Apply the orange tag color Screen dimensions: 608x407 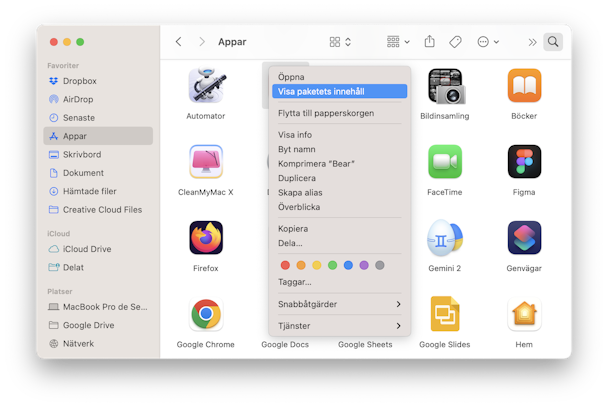point(301,265)
